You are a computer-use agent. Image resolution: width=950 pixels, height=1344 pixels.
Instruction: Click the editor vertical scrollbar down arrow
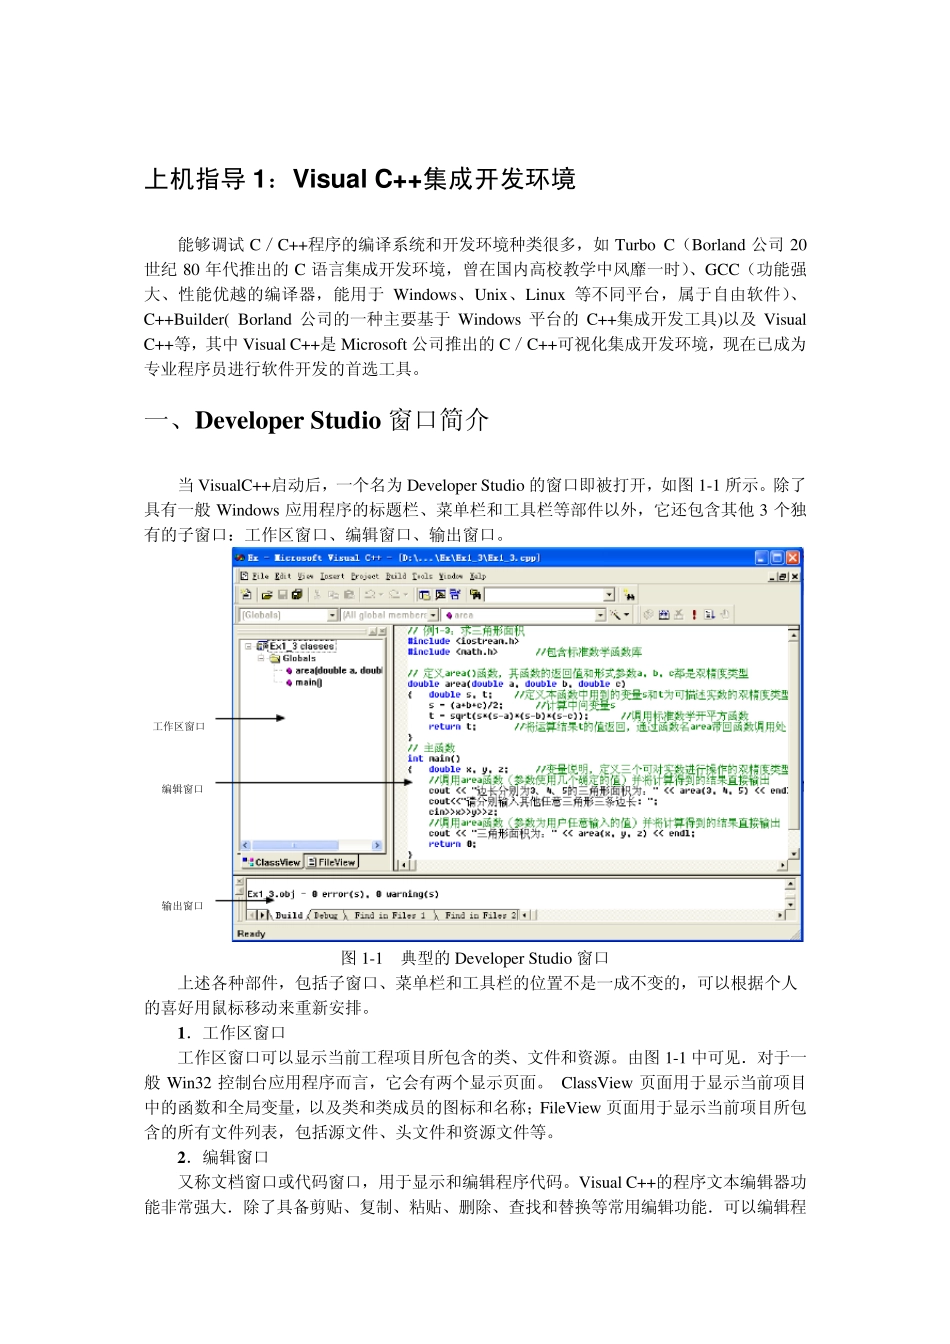(x=794, y=854)
